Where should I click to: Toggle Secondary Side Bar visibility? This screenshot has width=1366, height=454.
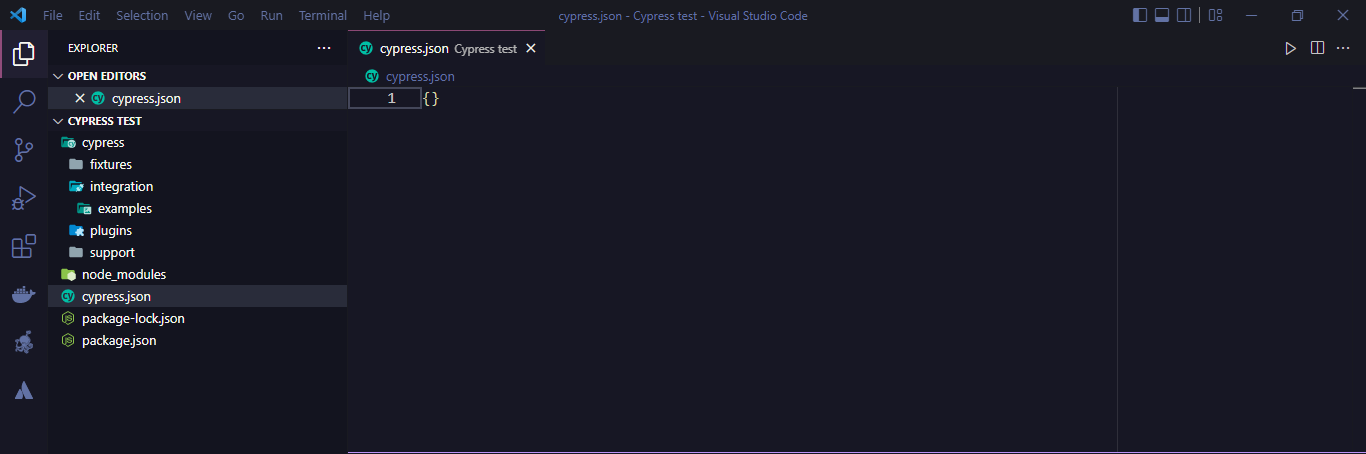pyautogui.click(x=1184, y=15)
